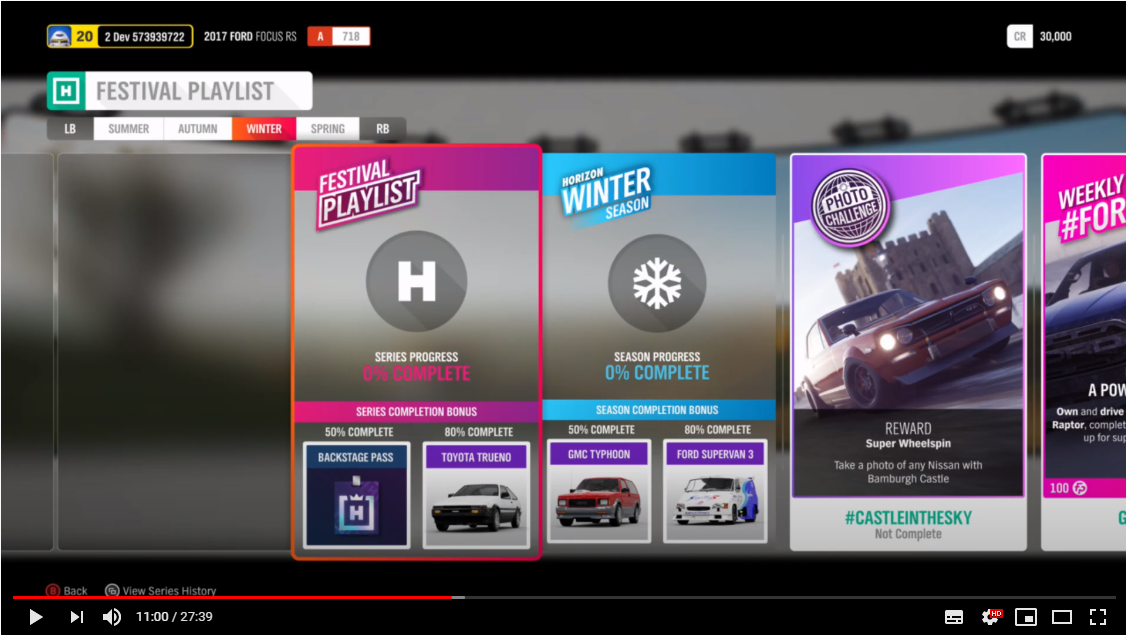Click the Not Complete status text
Viewport: 1126px width, 635px height.
pyautogui.click(x=908, y=534)
